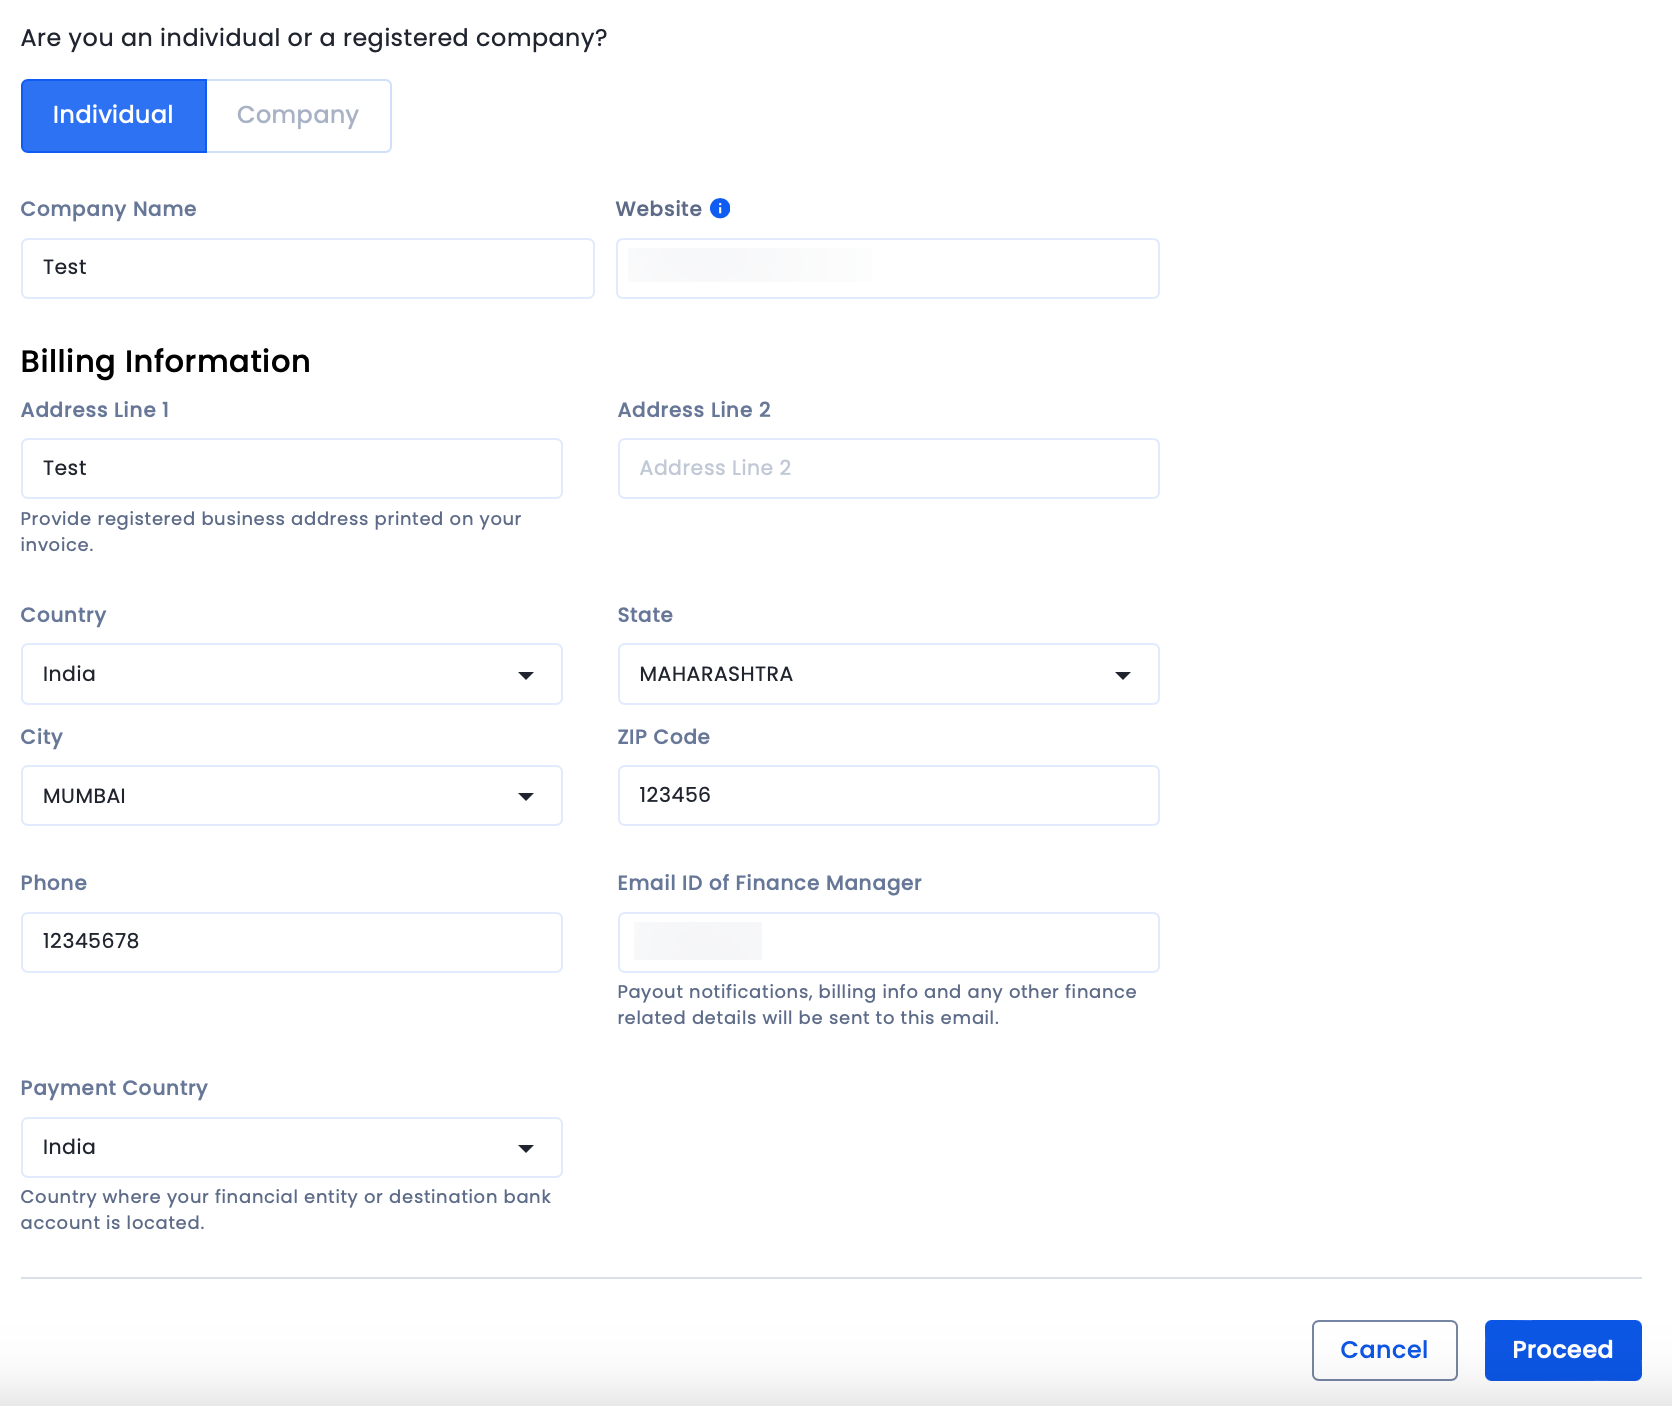The width and height of the screenshot is (1672, 1406).
Task: Click the 'Payout notifications, billing info' hint text
Action: [x=877, y=1005]
